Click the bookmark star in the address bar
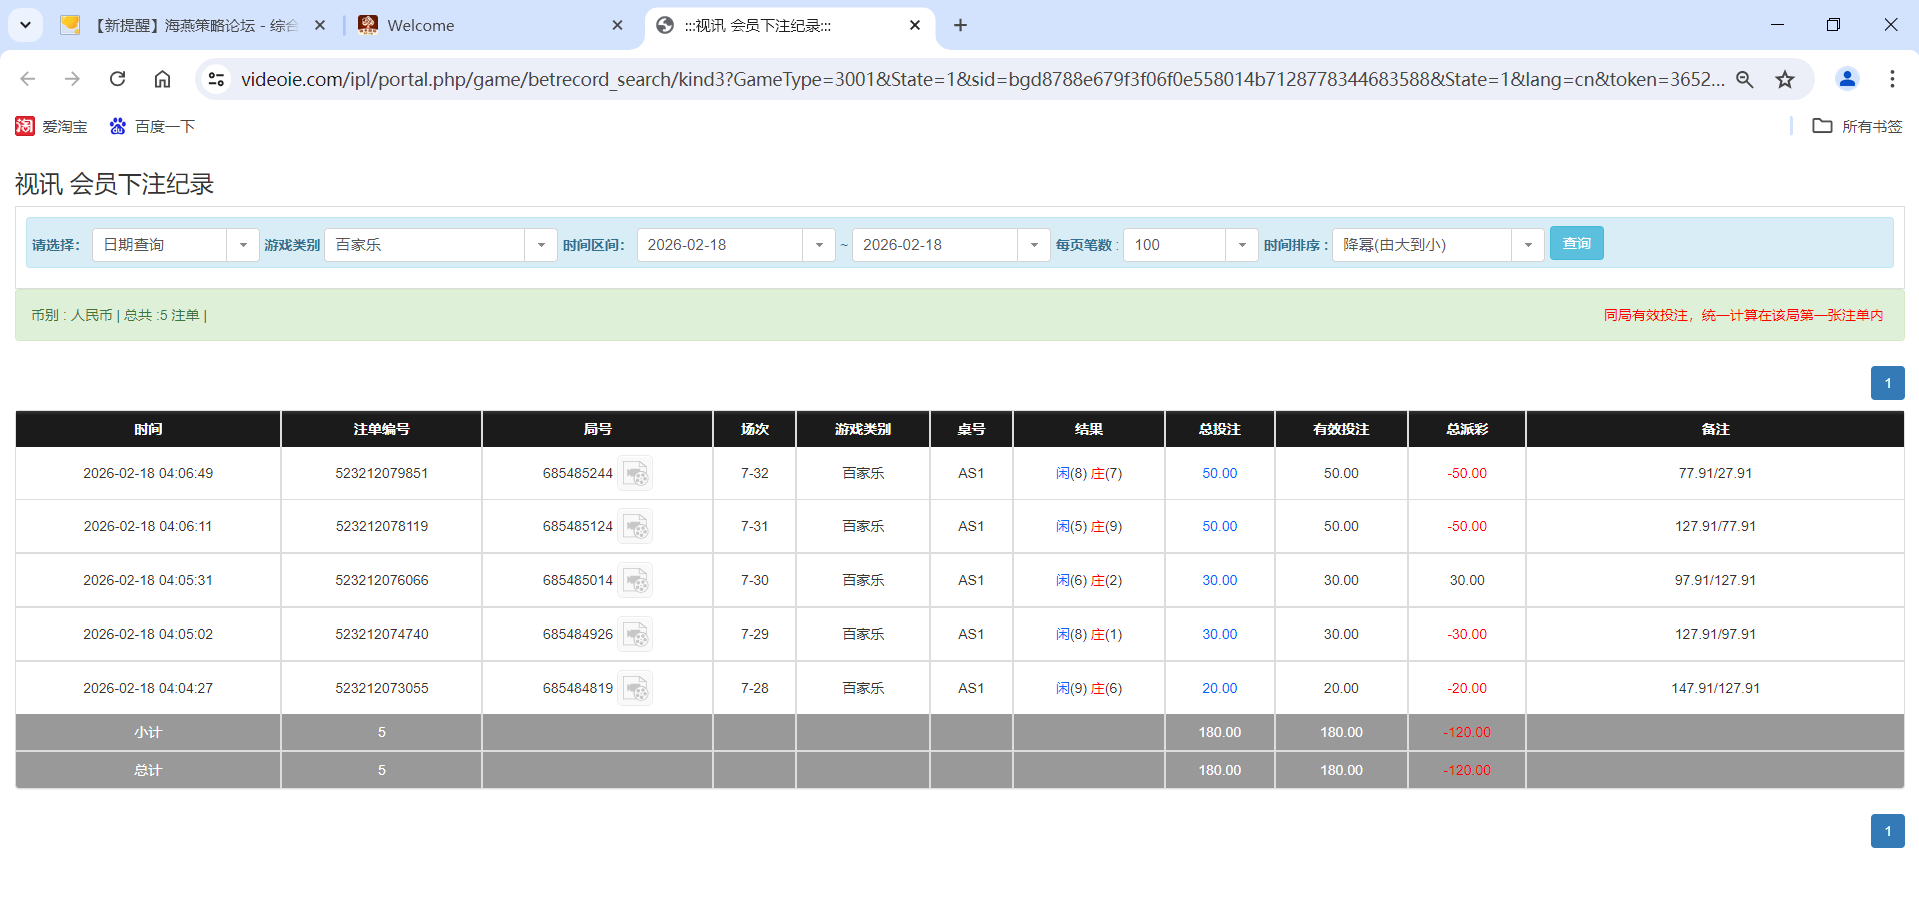Image resolution: width=1919 pixels, height=923 pixels. tap(1786, 79)
